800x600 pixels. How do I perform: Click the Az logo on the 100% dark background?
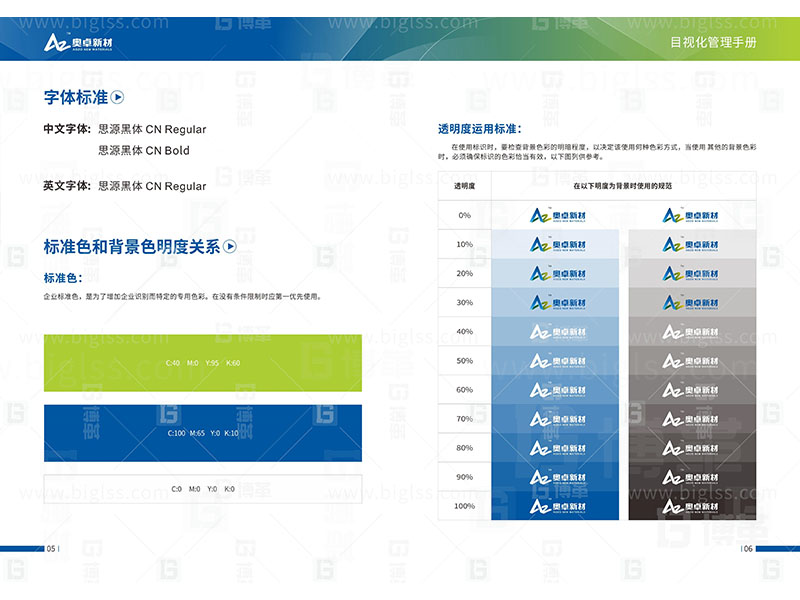point(688,507)
